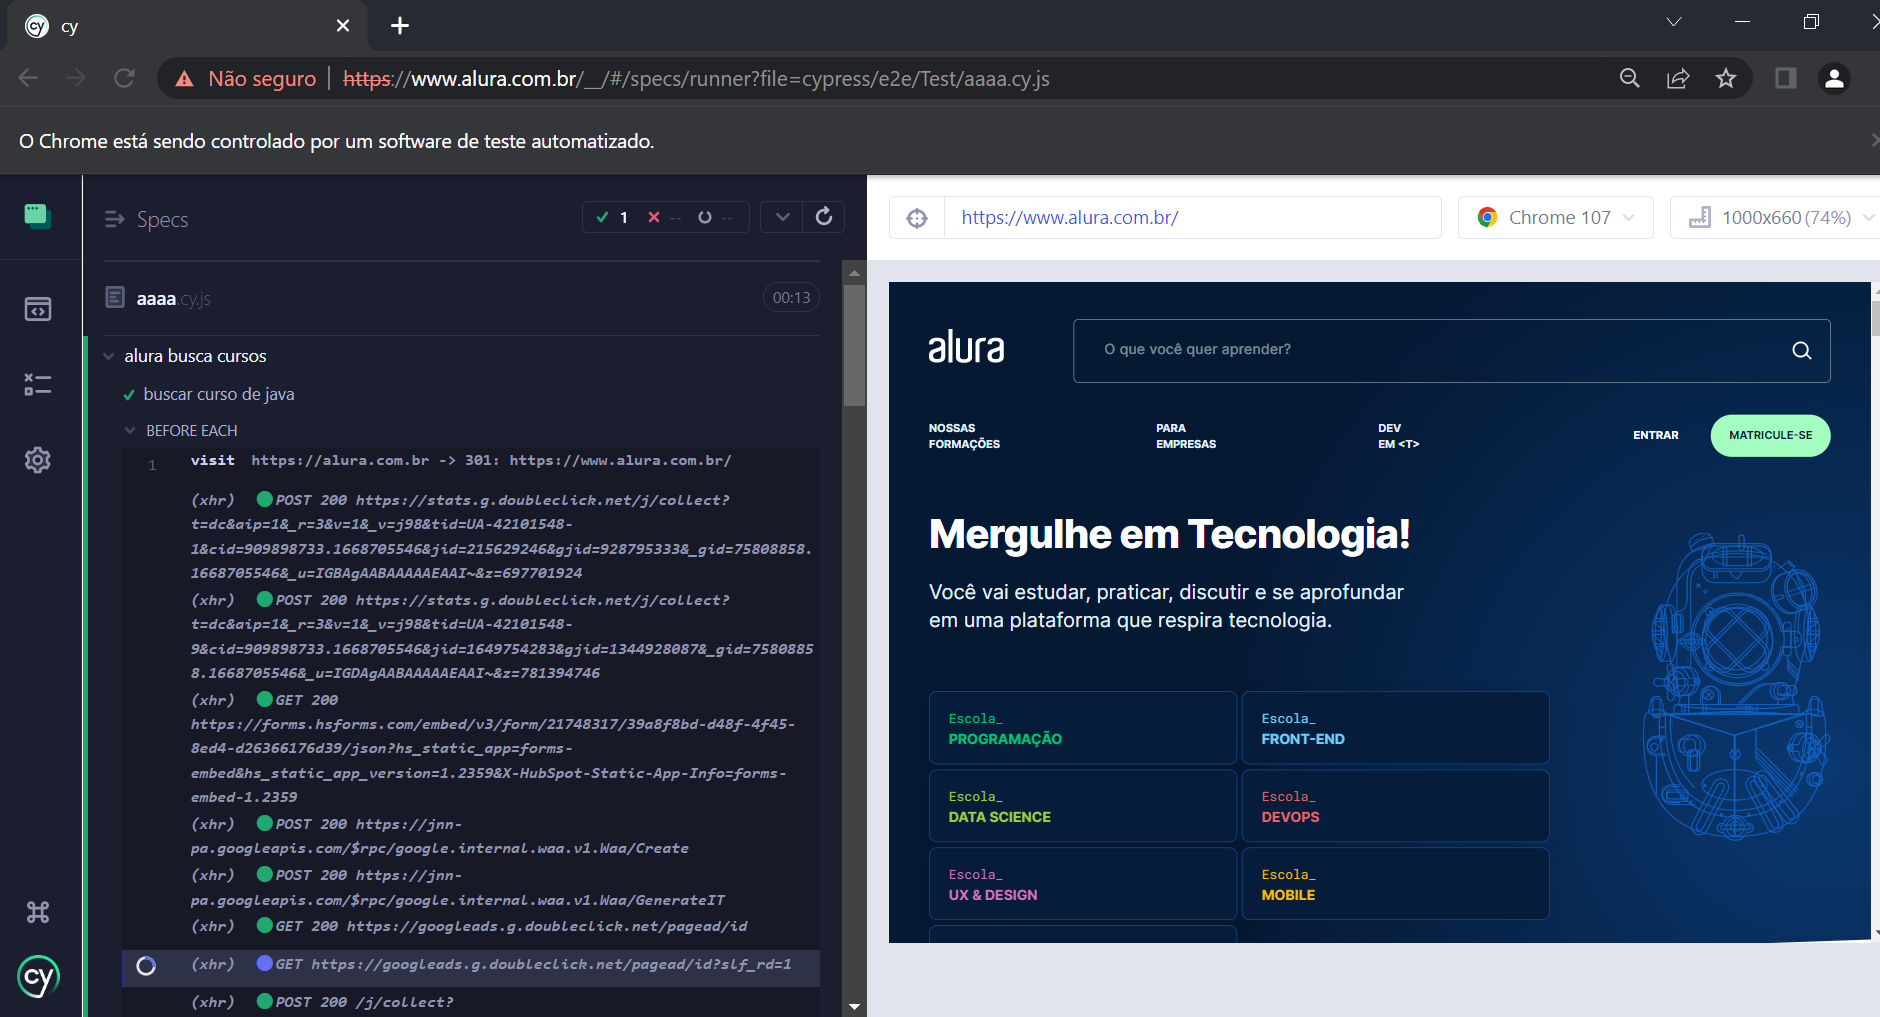This screenshot has height=1017, width=1880.
Task: Open the Chrome profile avatar menu
Action: pyautogui.click(x=1834, y=78)
